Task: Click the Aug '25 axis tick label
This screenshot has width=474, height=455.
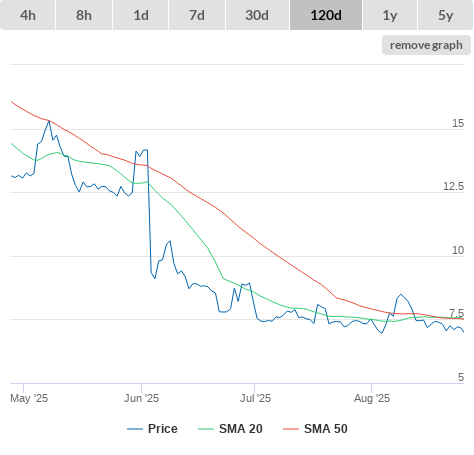Action: (372, 398)
